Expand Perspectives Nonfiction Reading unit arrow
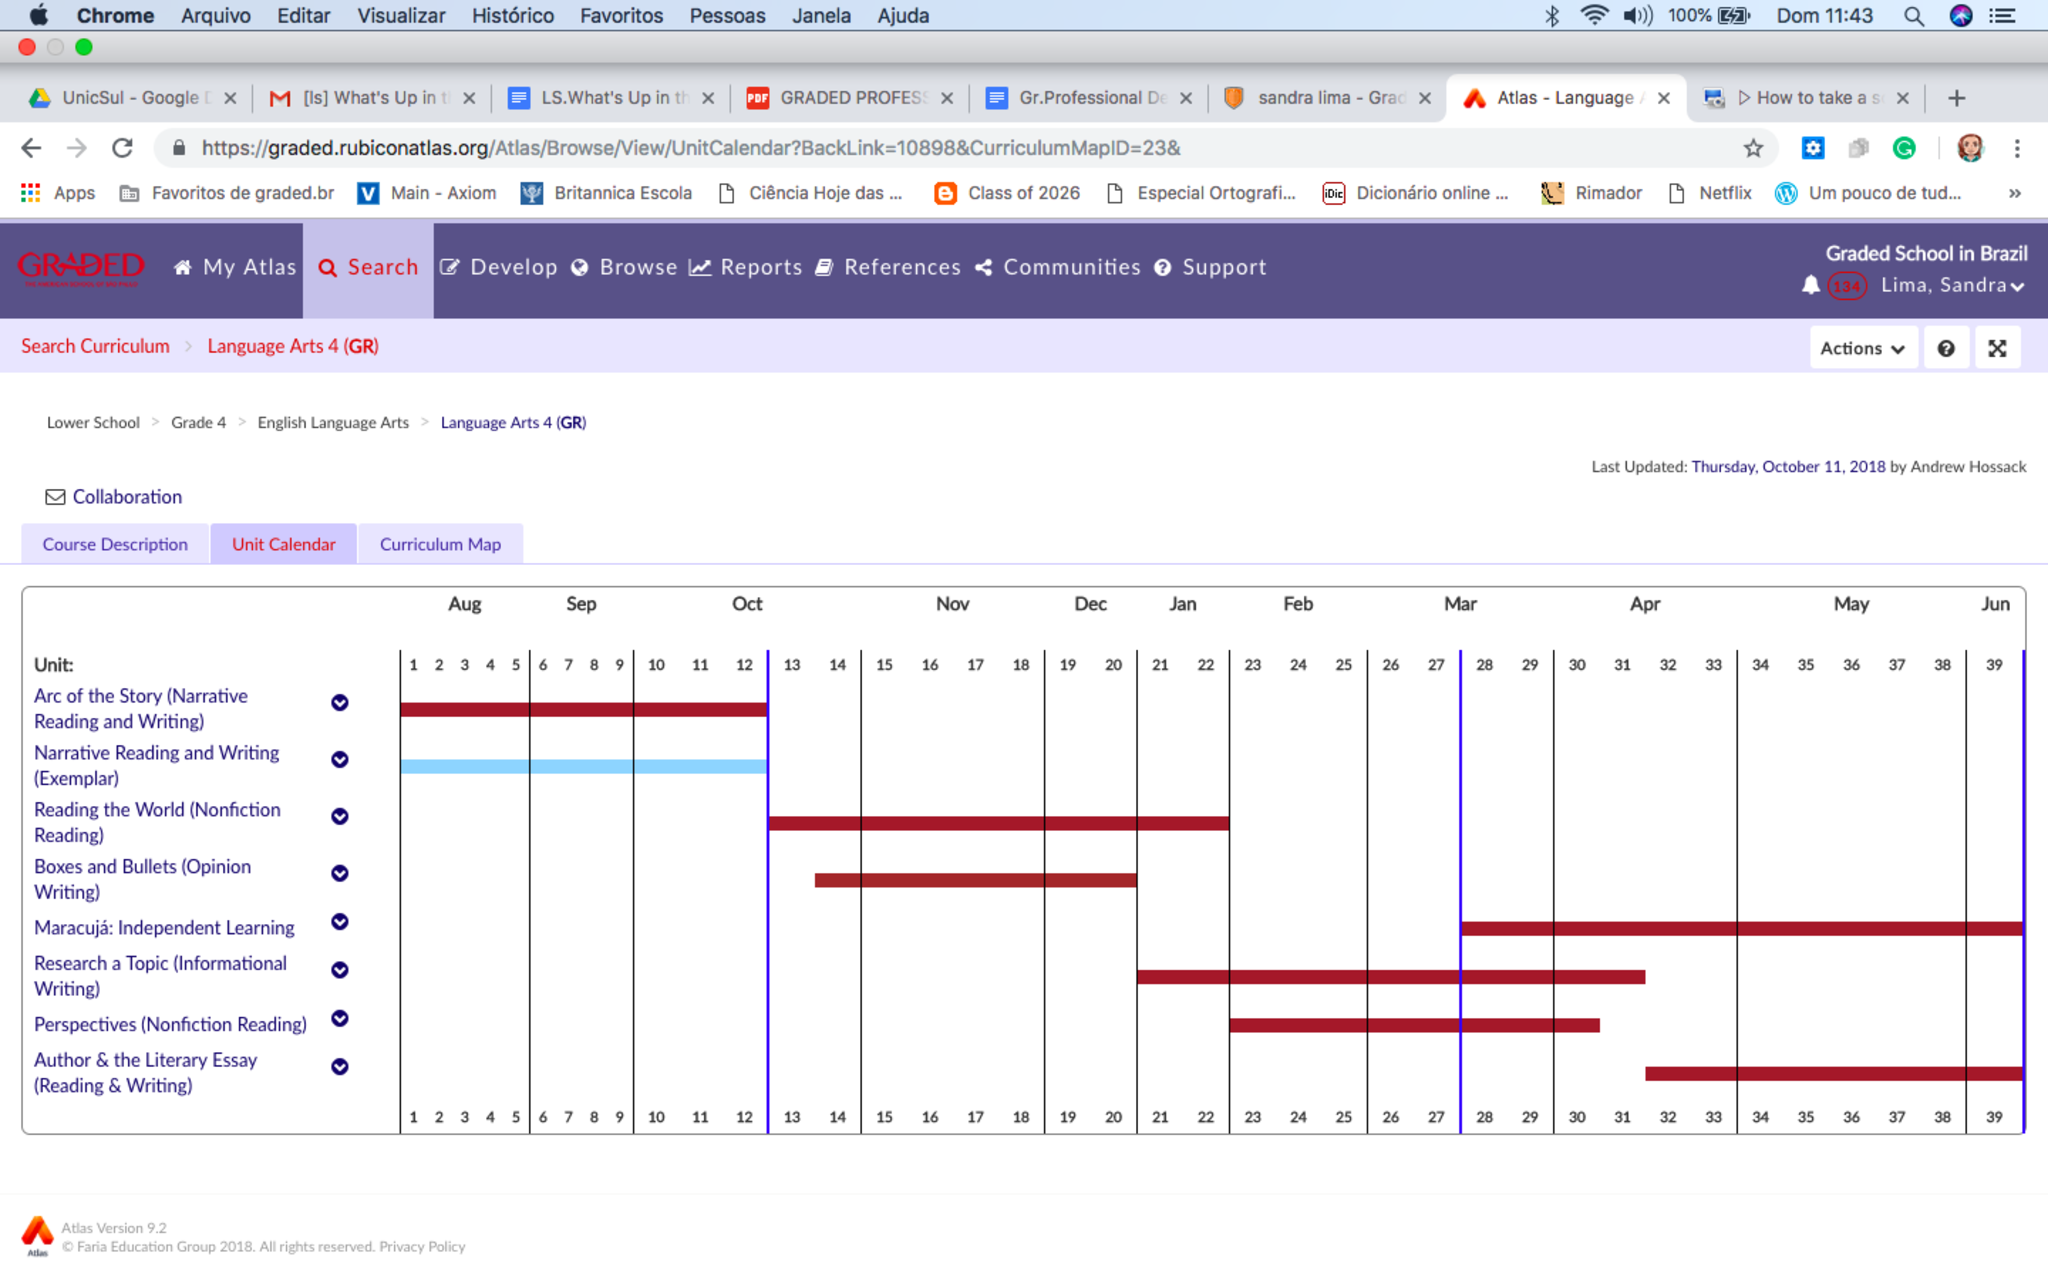Viewport: 2048px width, 1280px height. coord(340,1019)
